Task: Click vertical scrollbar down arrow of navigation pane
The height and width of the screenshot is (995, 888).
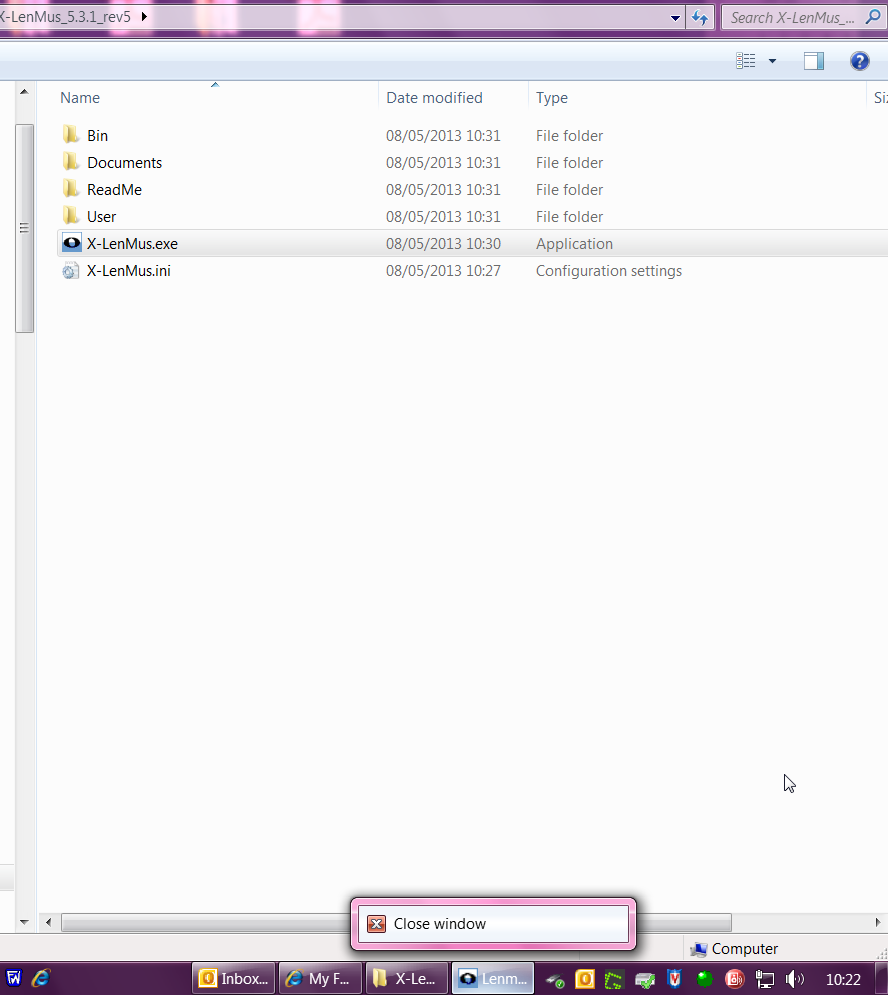Action: pyautogui.click(x=24, y=922)
